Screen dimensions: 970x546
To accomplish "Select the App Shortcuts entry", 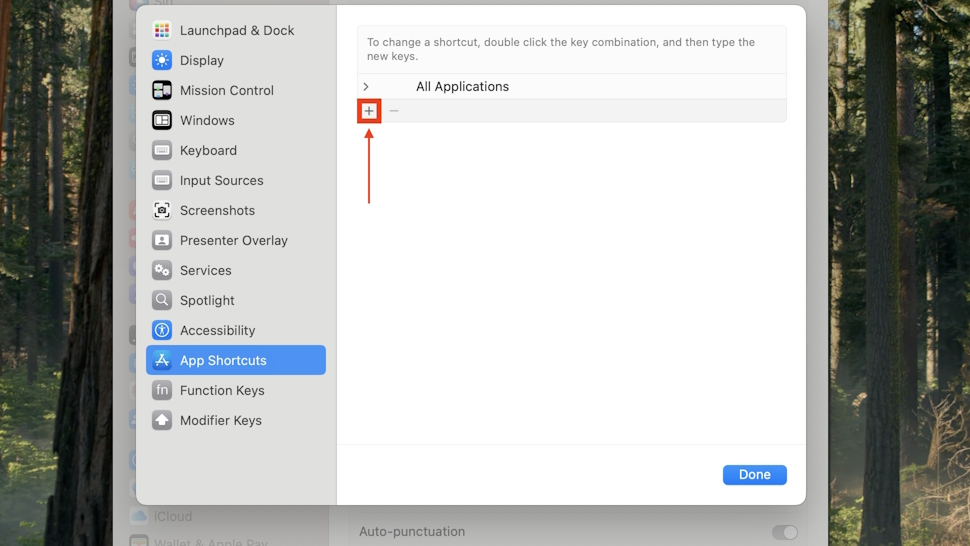I will (236, 360).
